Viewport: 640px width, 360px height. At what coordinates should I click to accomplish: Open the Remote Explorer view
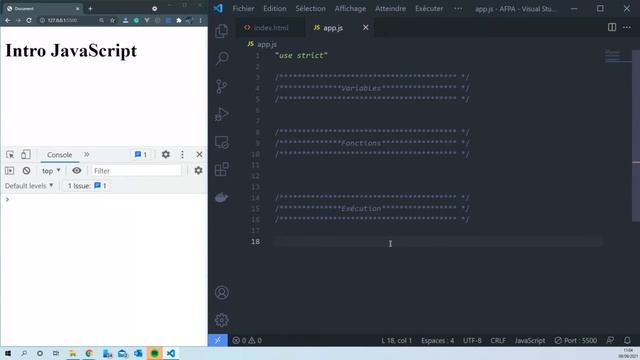coord(222,142)
